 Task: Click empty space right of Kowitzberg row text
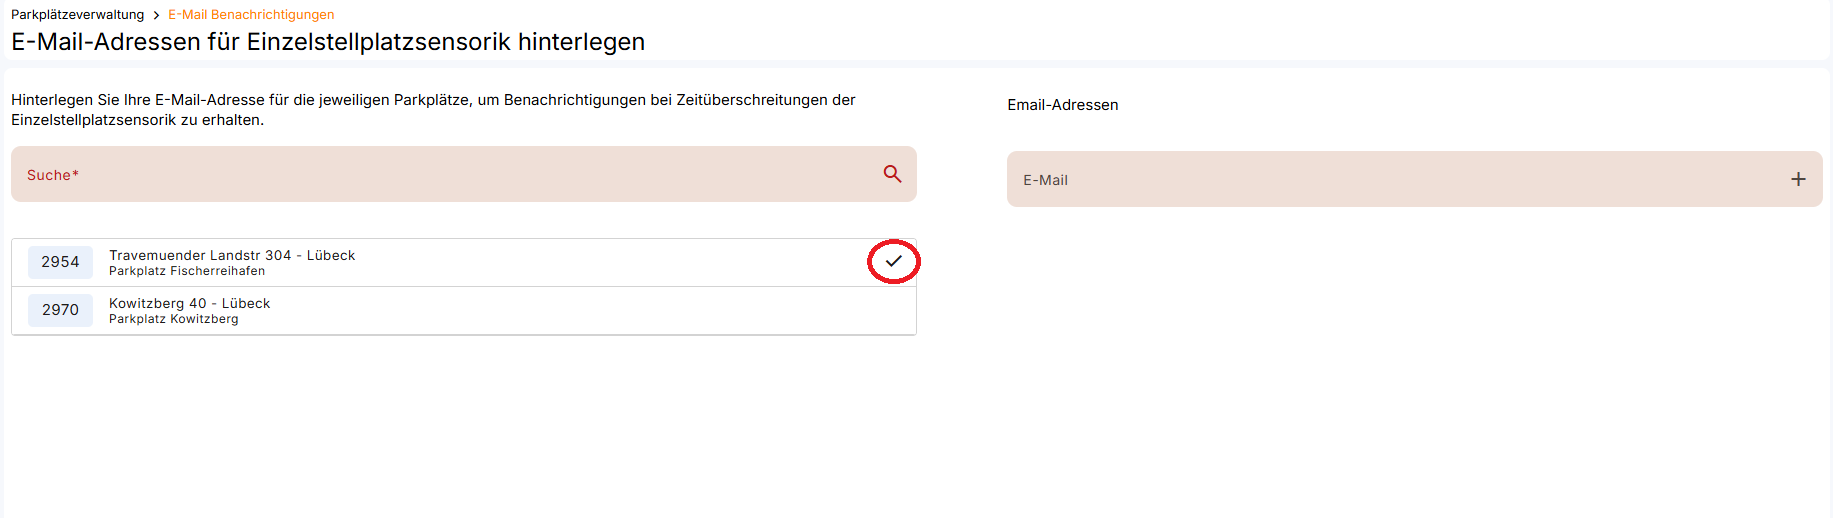click(600, 310)
